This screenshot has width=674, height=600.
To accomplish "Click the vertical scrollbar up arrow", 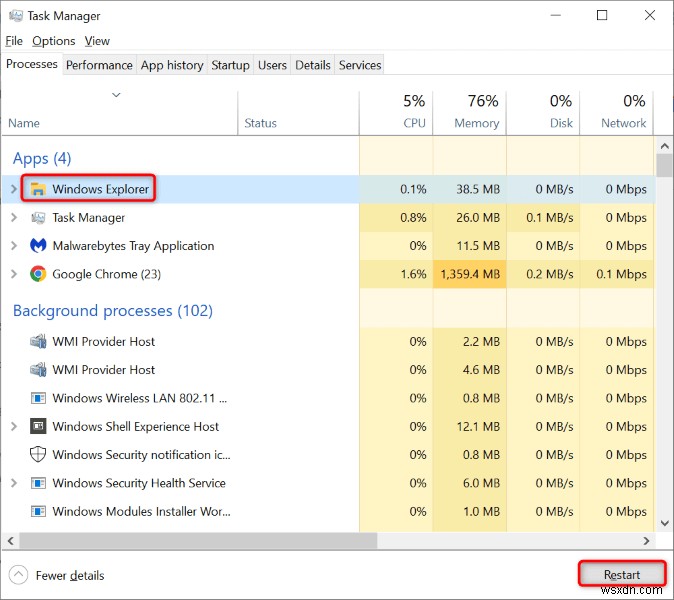I will click(x=665, y=146).
